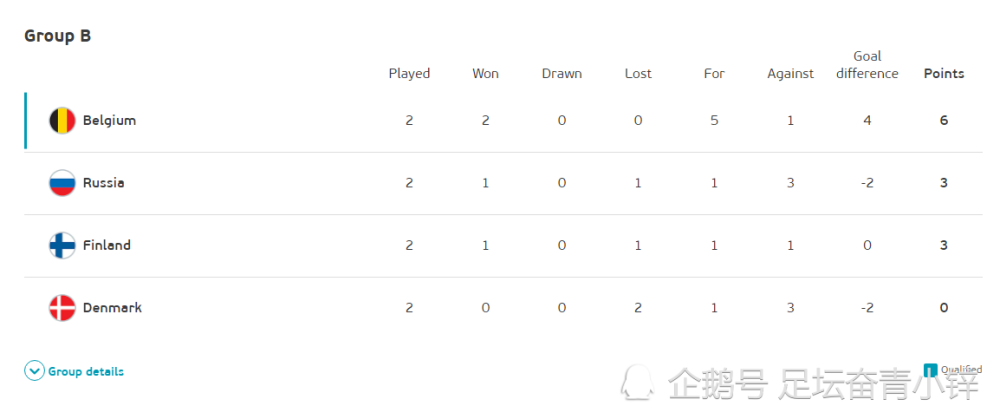Select the Played column header
The width and height of the screenshot is (1000, 419).
pos(409,74)
